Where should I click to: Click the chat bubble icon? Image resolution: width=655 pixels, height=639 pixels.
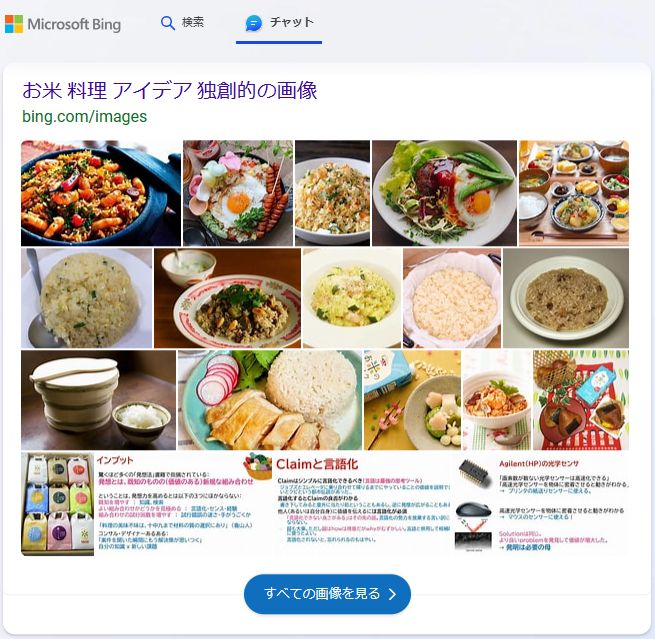[x=254, y=23]
